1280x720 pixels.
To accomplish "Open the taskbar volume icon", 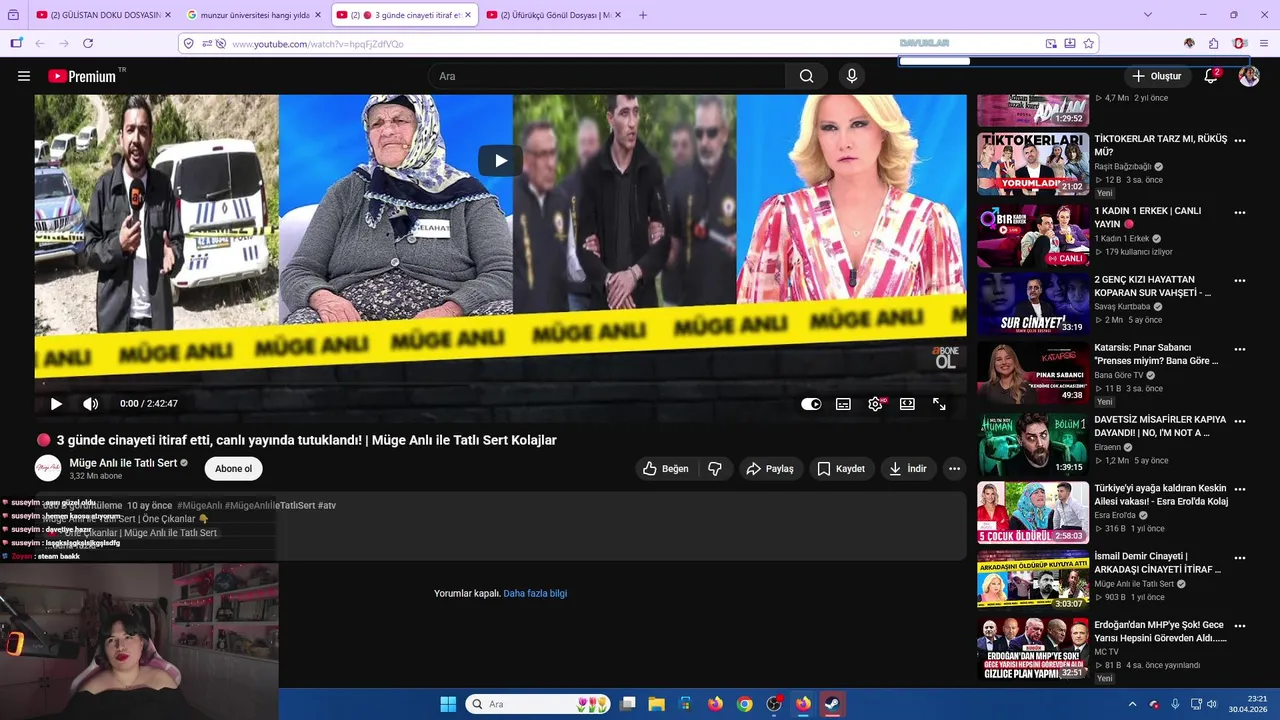I will tap(1211, 704).
